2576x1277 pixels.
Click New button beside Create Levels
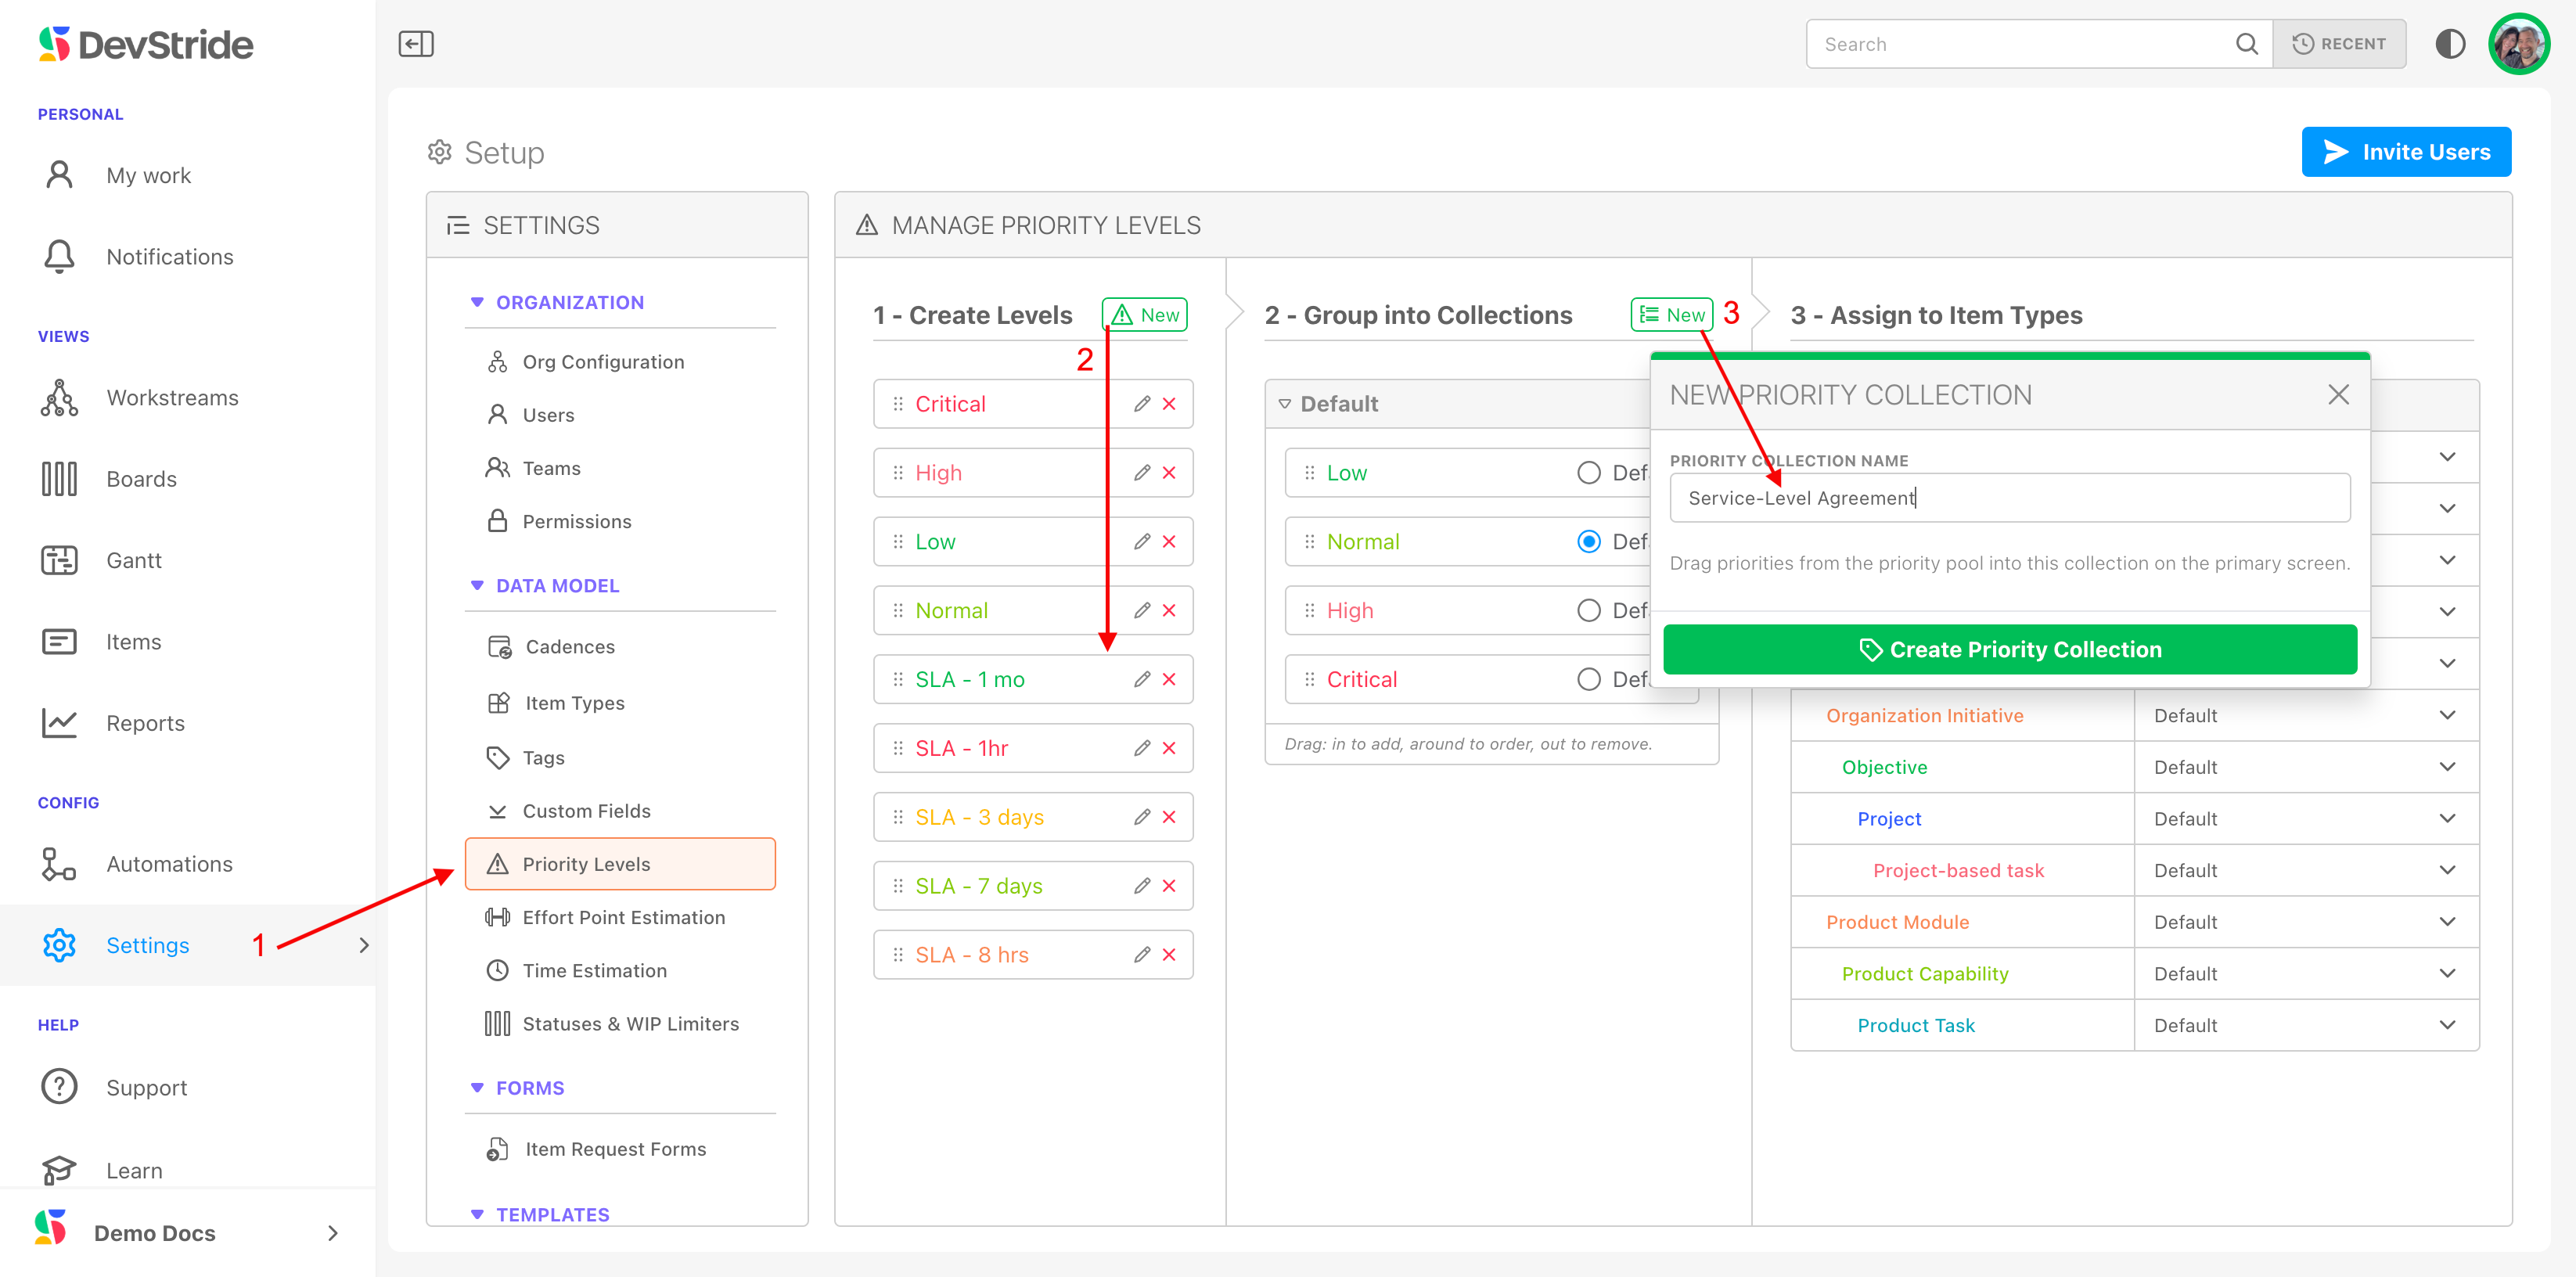pyautogui.click(x=1144, y=315)
